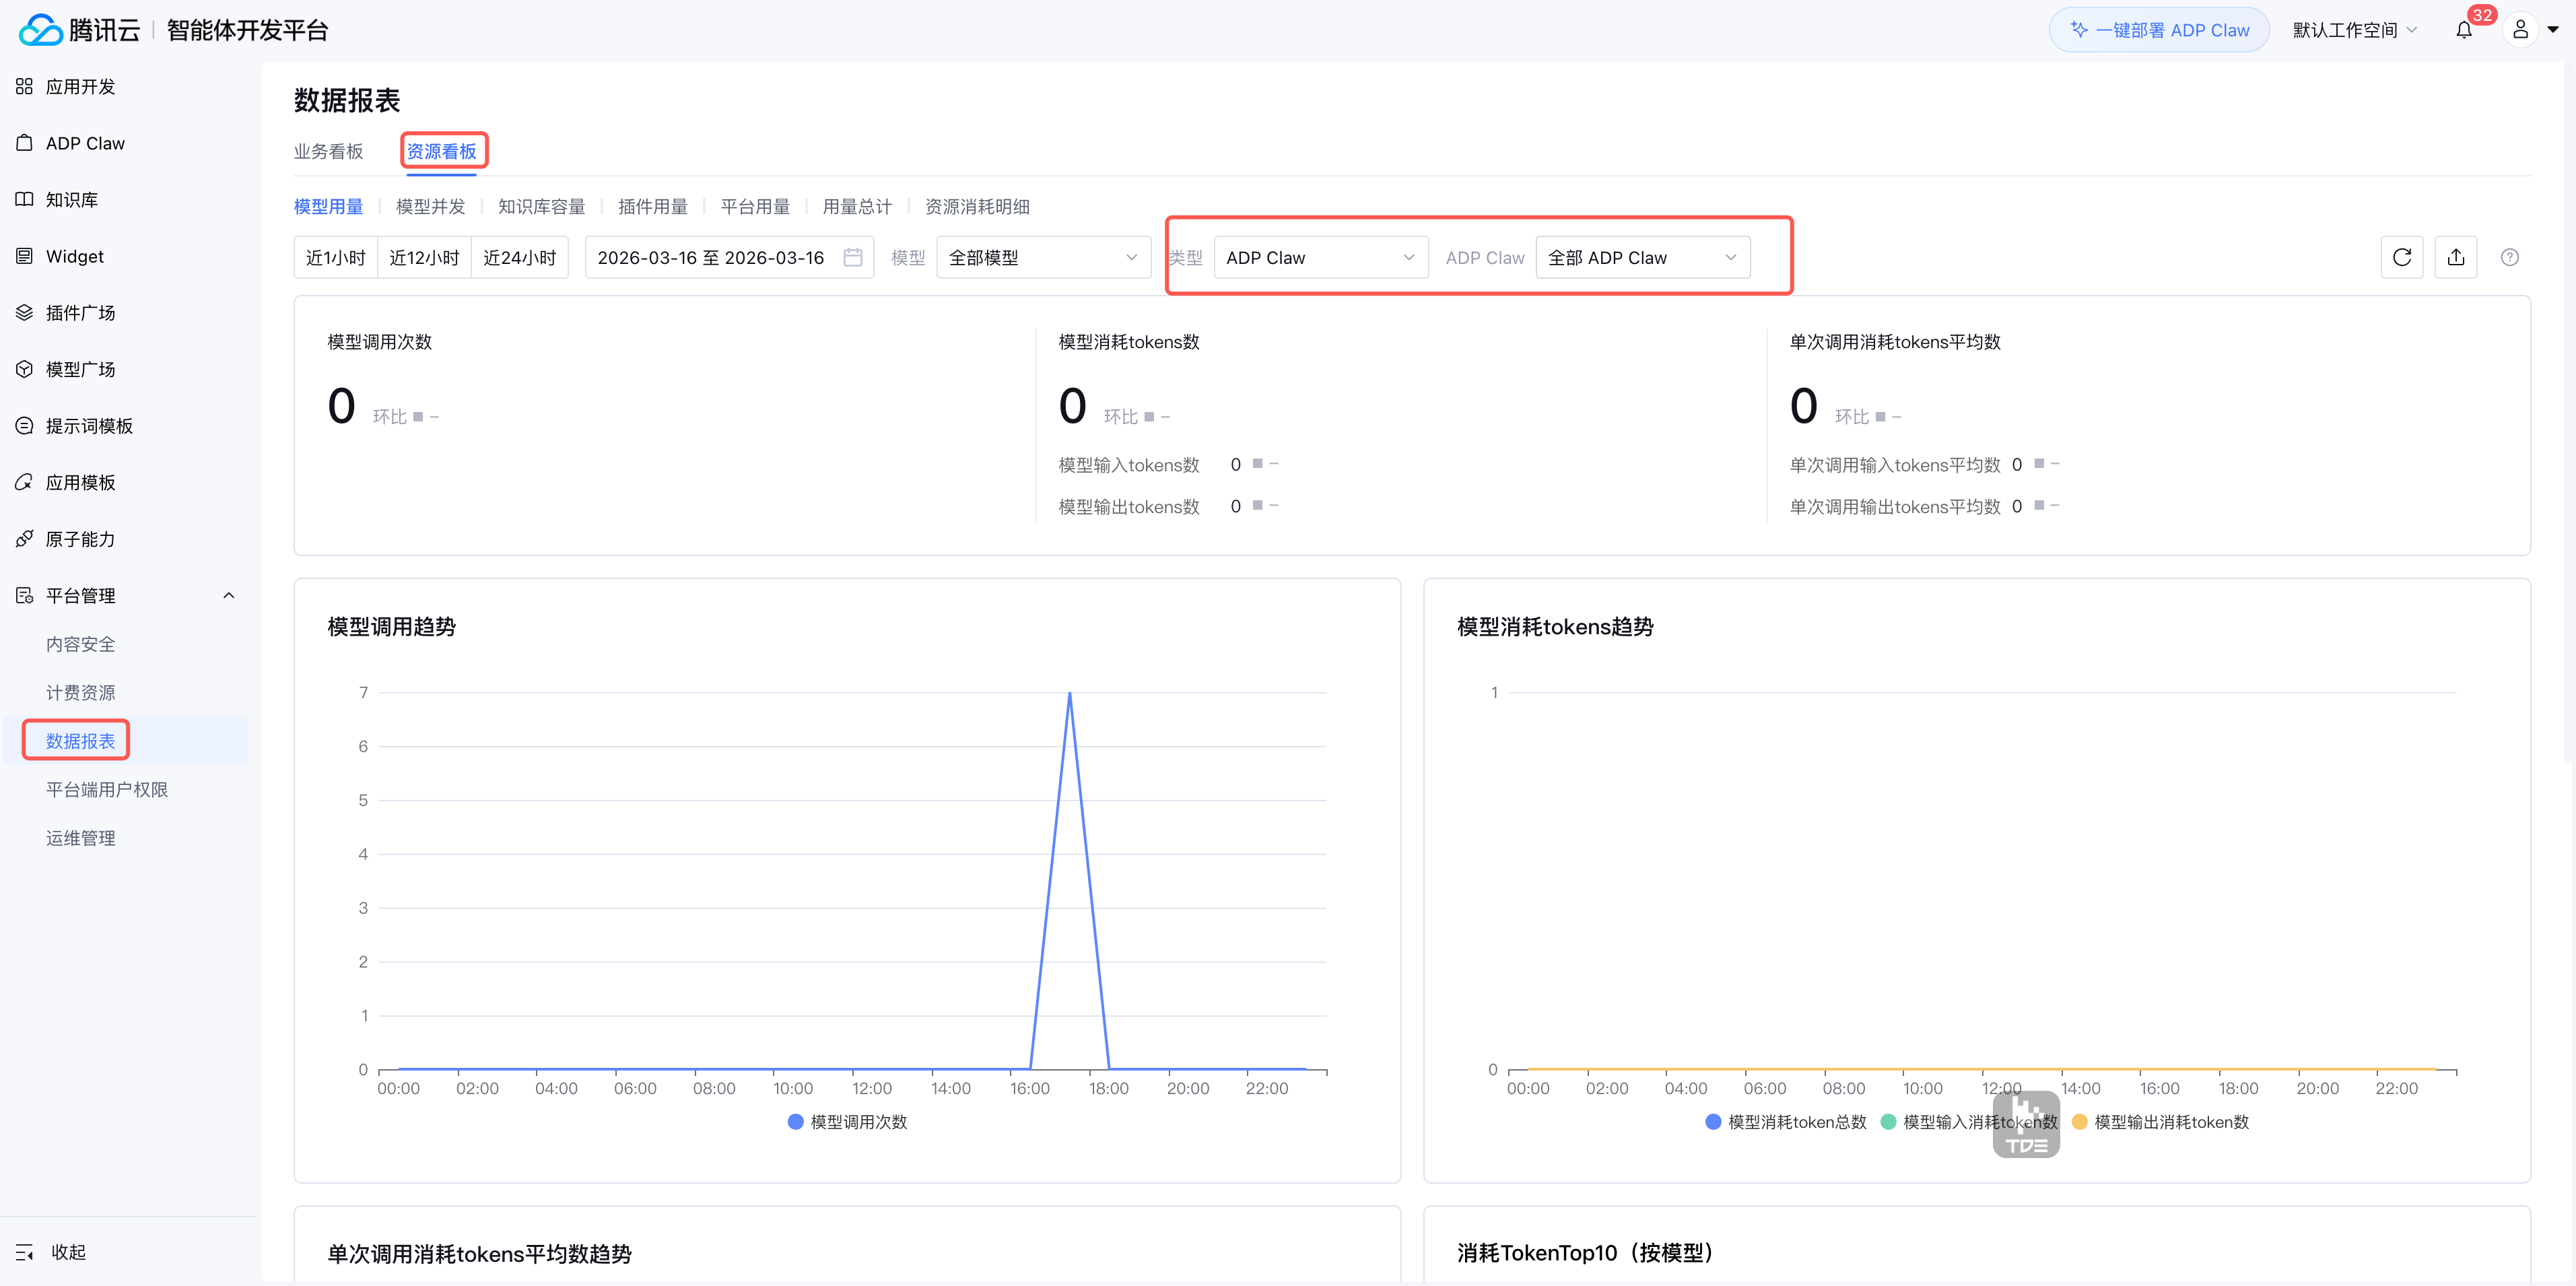
Task: Select the 近24小时 time range
Action: point(519,257)
